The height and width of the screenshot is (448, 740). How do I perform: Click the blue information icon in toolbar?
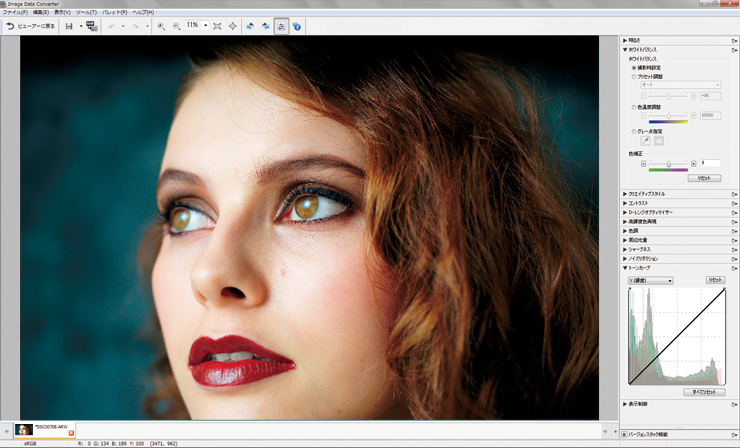coord(297,25)
